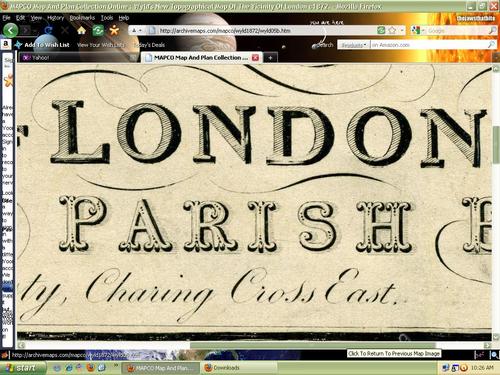Open the Windows Start menu

click(x=22, y=368)
